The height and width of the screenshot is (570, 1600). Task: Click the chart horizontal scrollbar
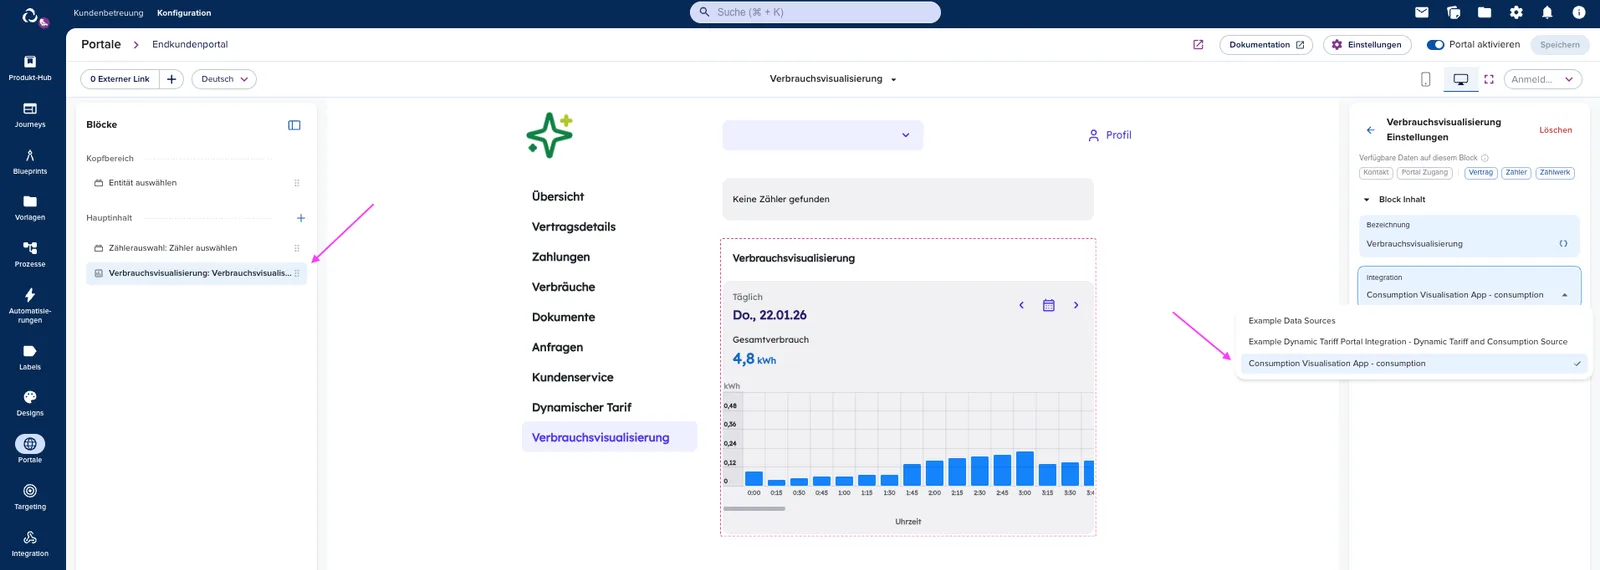click(754, 509)
